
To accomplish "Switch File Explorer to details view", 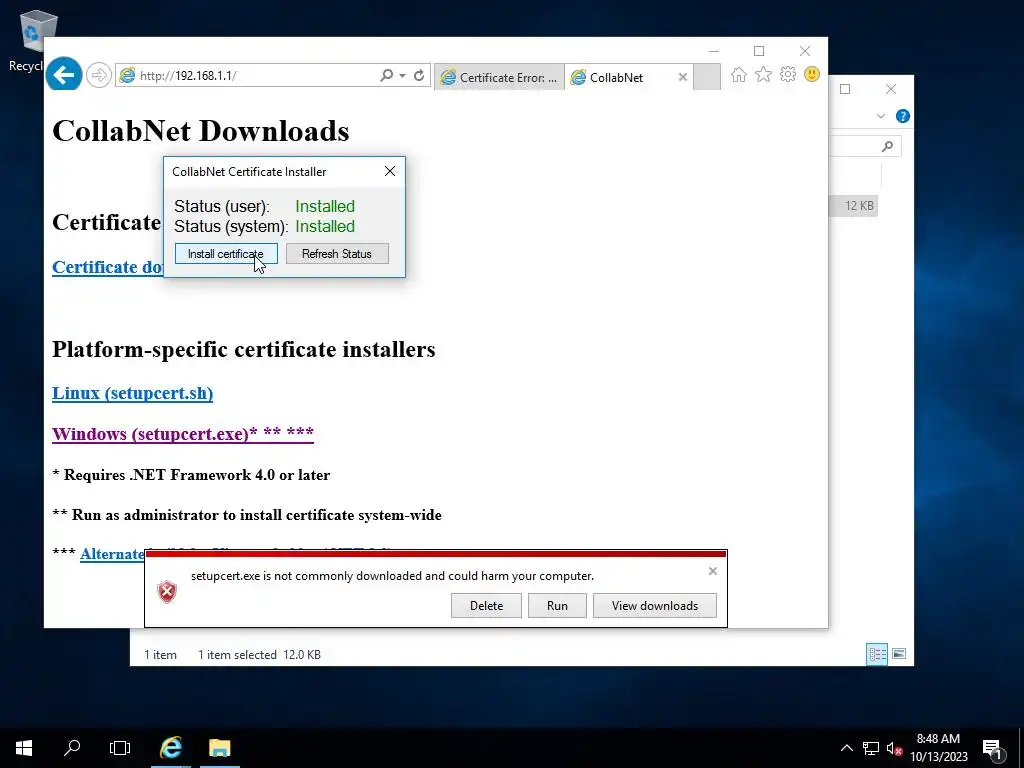I will (x=877, y=654).
